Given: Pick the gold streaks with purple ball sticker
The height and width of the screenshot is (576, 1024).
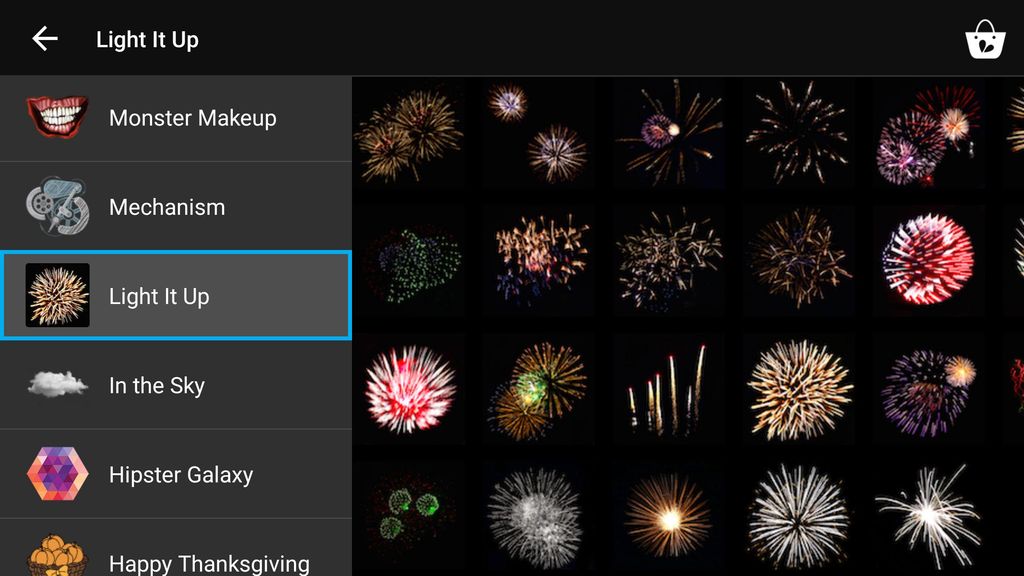Looking at the screenshot, I should [669, 133].
